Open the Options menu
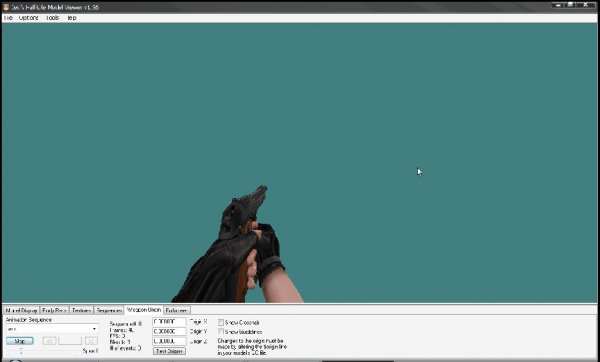Viewport: 600px width, 362px height. (29, 18)
